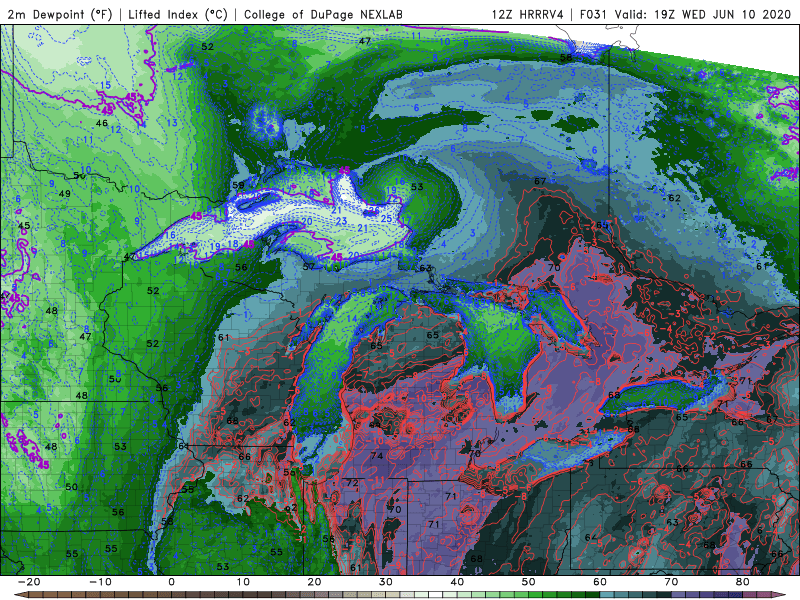Viewport: 800px width, 600px height.
Task: Click the '80' color bar label
Action: tap(743, 582)
